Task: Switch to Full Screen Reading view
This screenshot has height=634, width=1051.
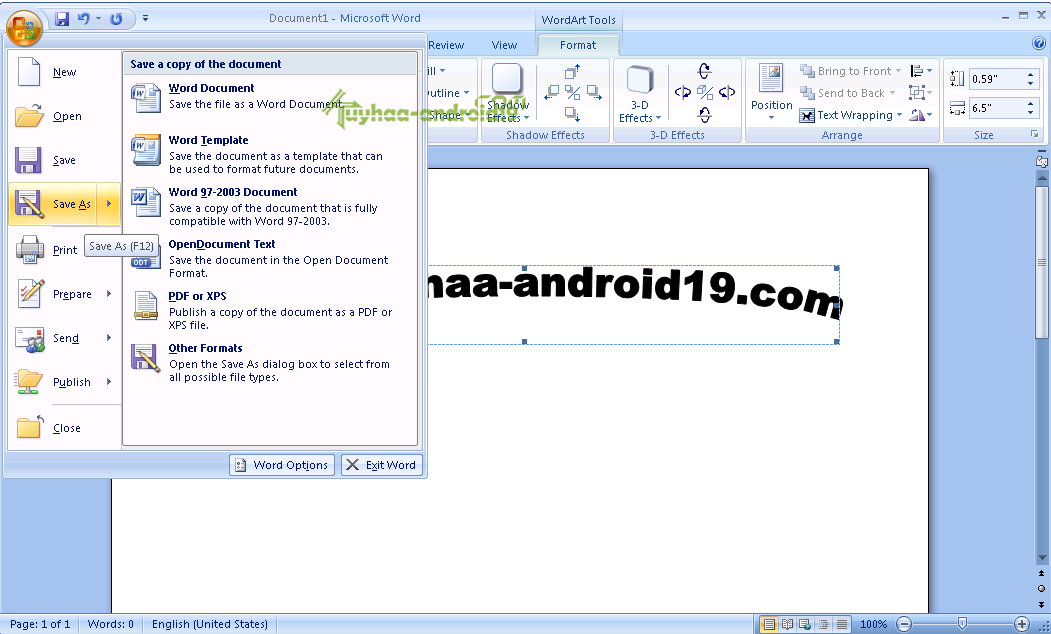Action: click(788, 624)
